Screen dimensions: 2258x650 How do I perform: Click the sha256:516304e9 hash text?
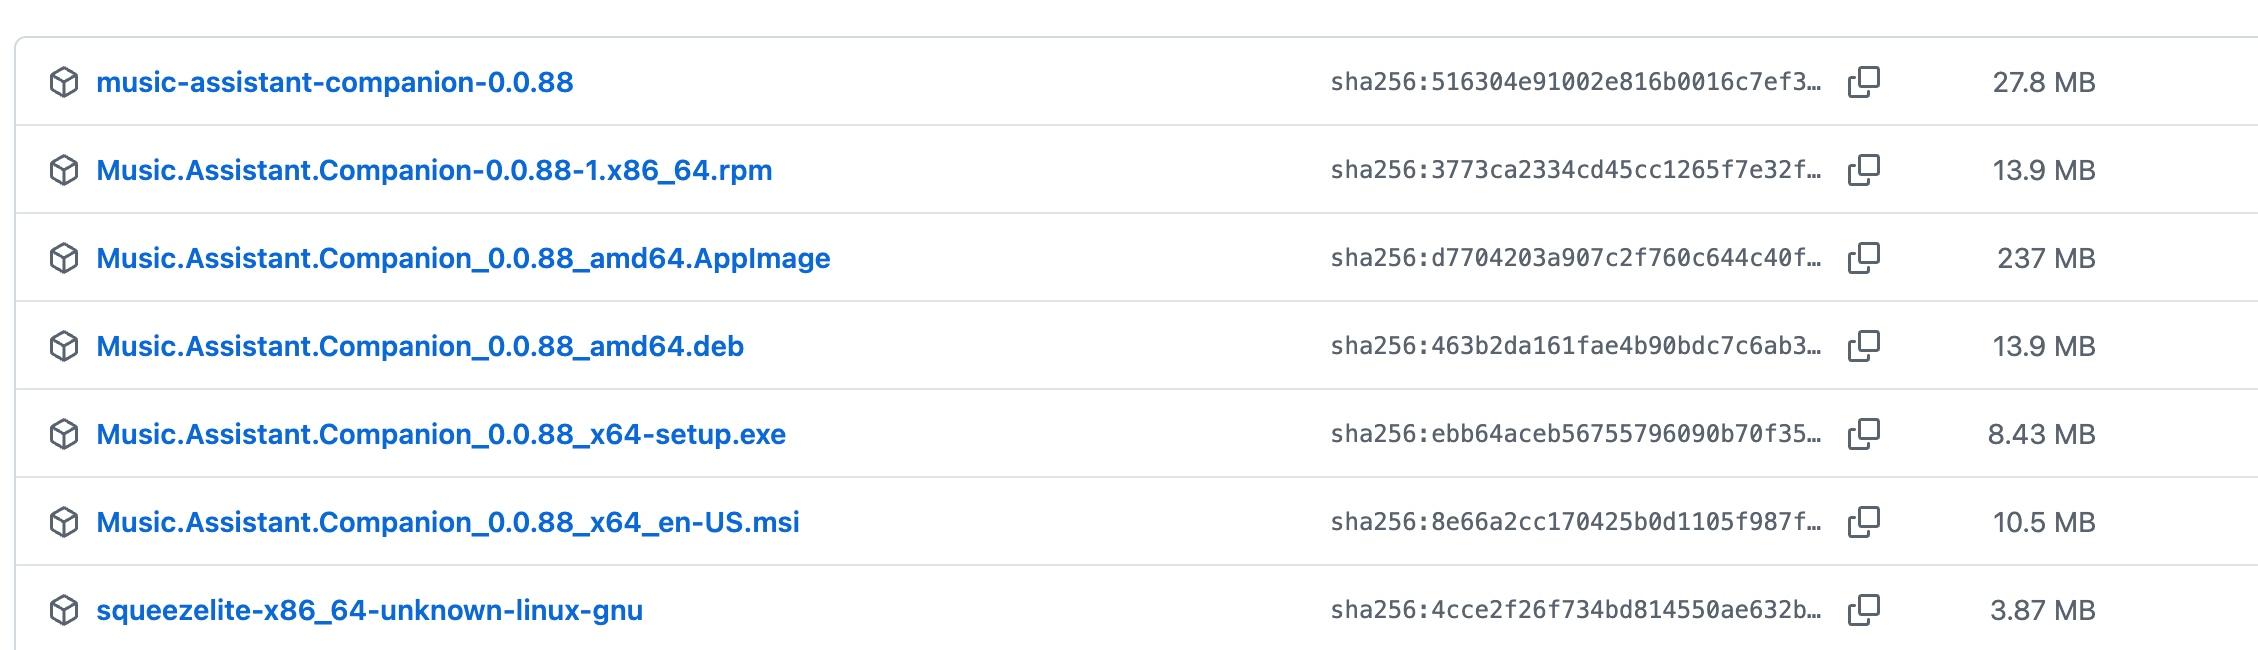tap(1576, 82)
